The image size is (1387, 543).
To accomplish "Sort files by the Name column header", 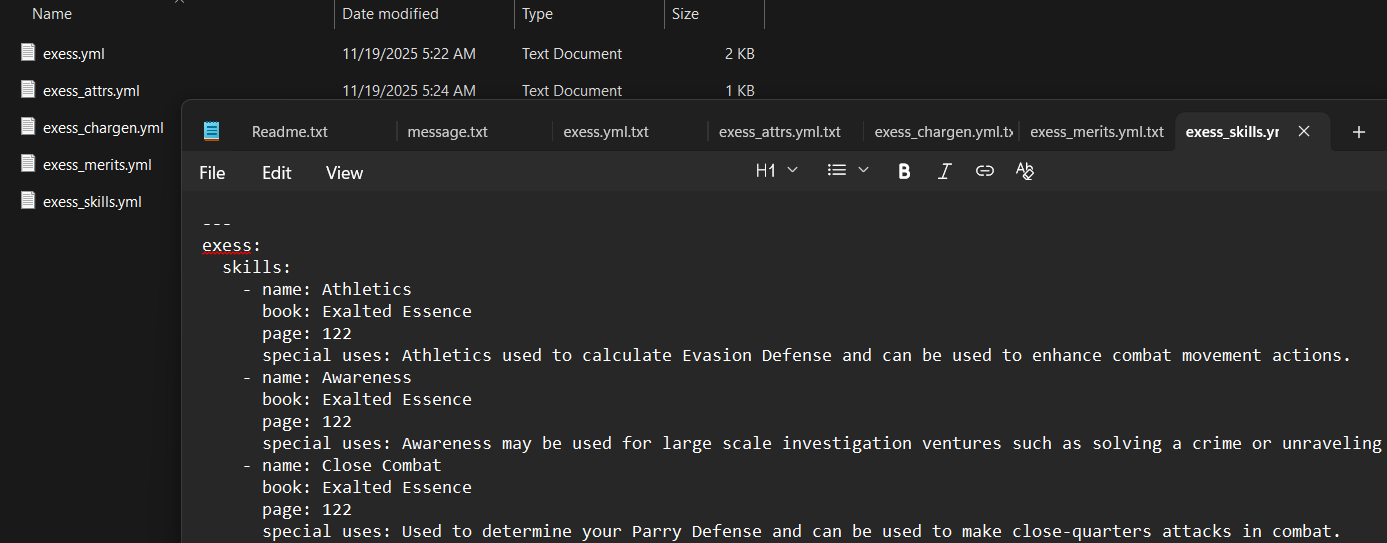I will (x=52, y=14).
